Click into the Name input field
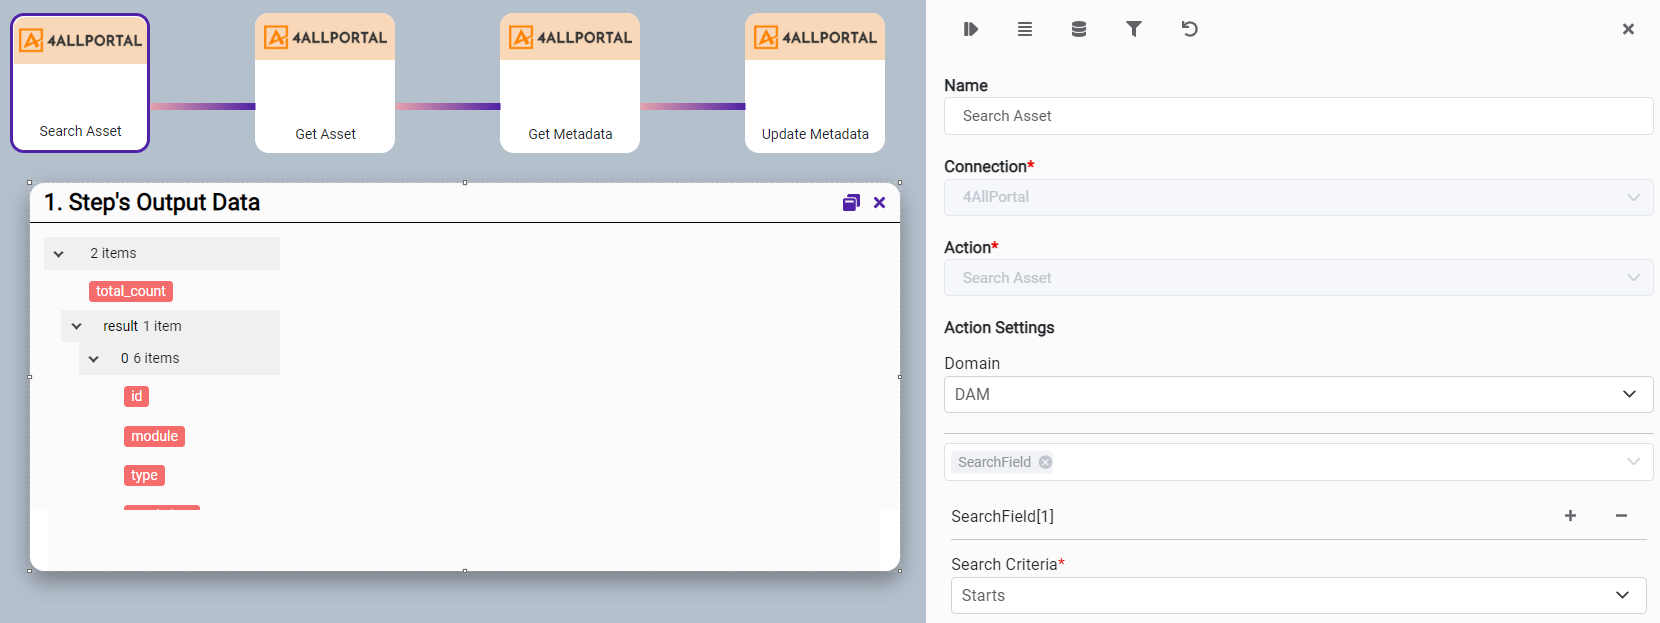1660x623 pixels. tap(1297, 116)
